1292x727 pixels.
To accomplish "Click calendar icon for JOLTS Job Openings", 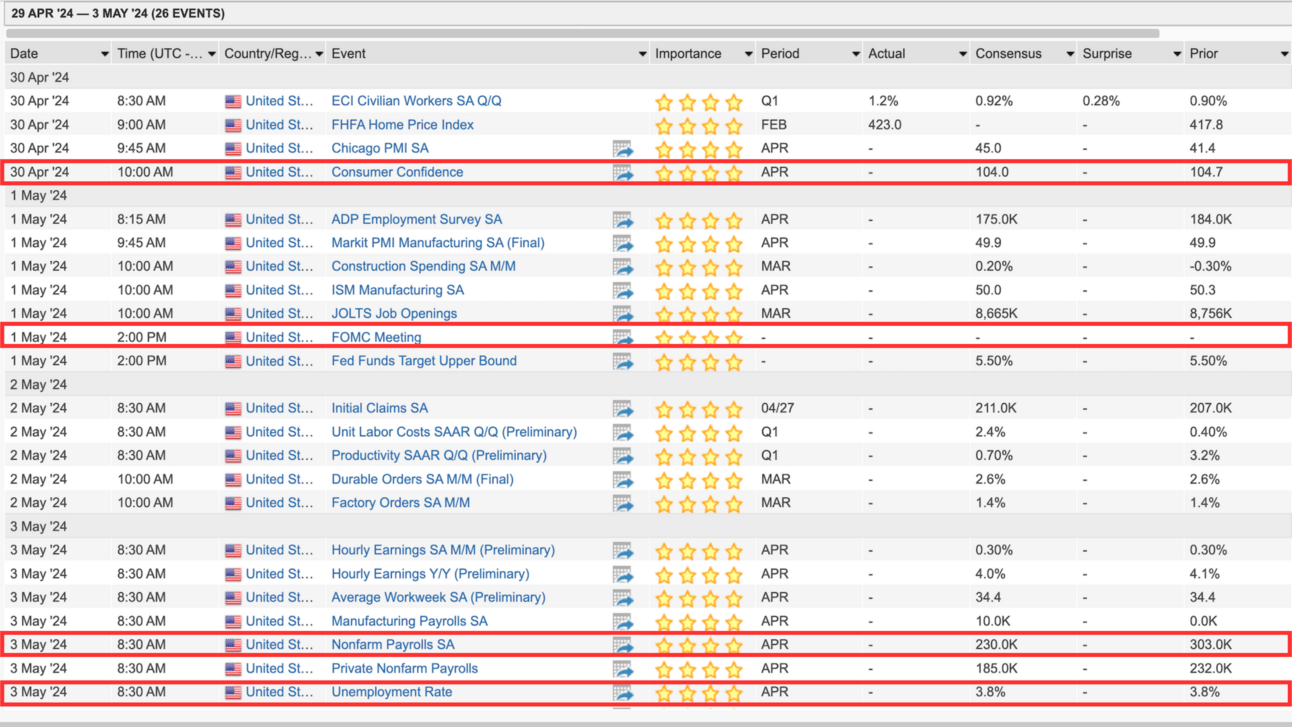I will [x=623, y=314].
